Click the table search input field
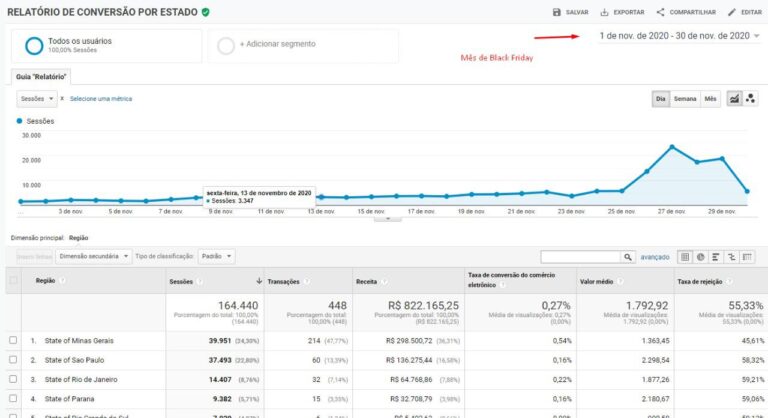 [x=580, y=257]
